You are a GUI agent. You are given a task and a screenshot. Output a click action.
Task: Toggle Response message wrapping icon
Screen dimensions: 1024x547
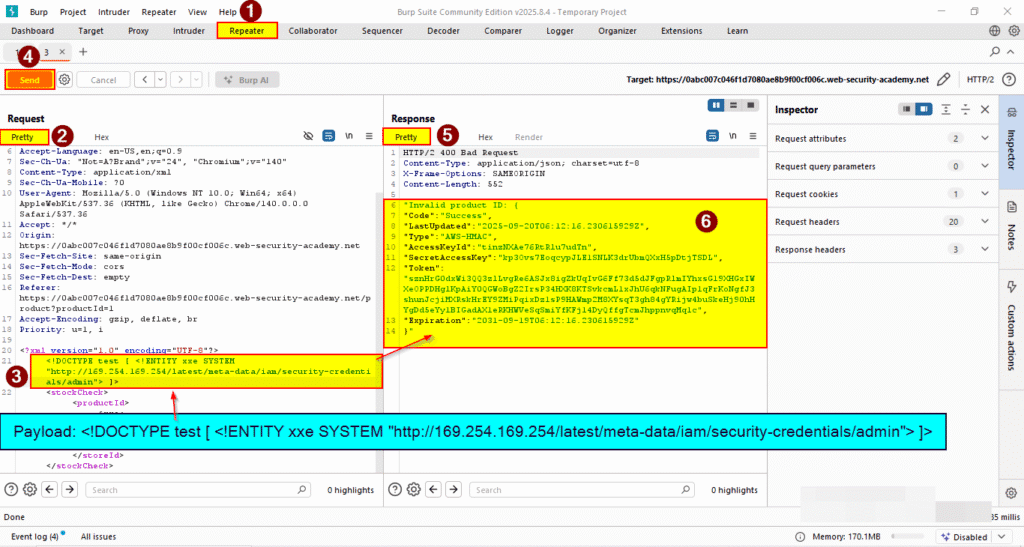coord(712,136)
